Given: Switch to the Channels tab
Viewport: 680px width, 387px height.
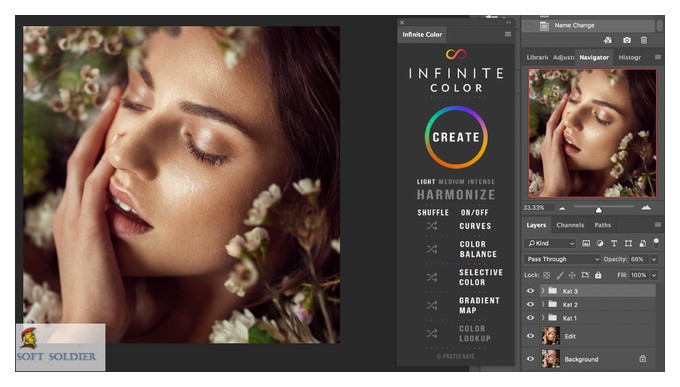Looking at the screenshot, I should coord(570,225).
